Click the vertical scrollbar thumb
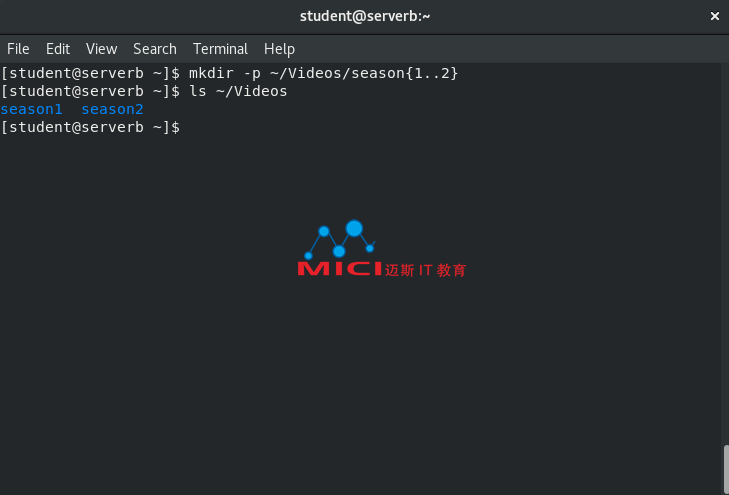Image resolution: width=729 pixels, height=495 pixels. click(726, 469)
